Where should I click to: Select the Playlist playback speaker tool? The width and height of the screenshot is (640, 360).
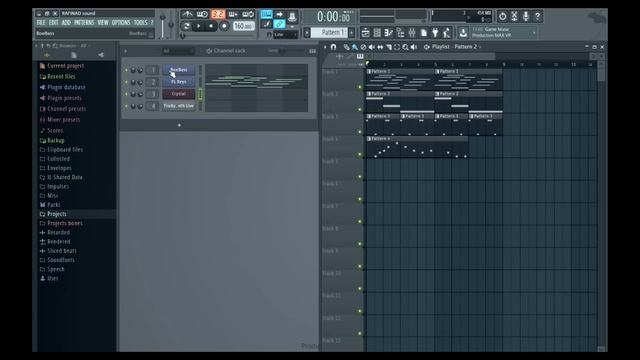(414, 47)
